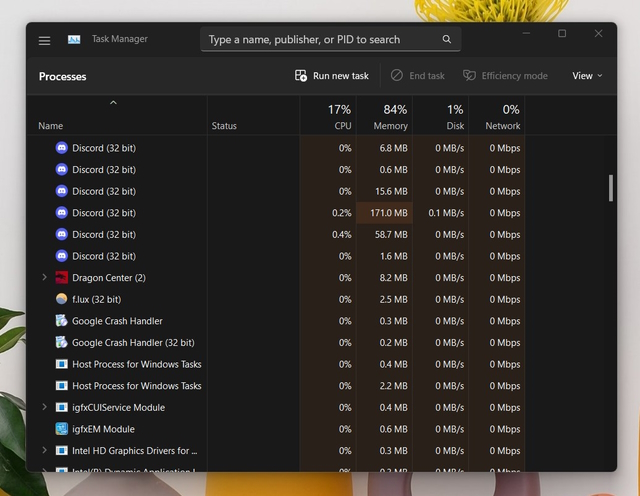Click the search magnifier icon
This screenshot has height=496, width=640.
[447, 39]
